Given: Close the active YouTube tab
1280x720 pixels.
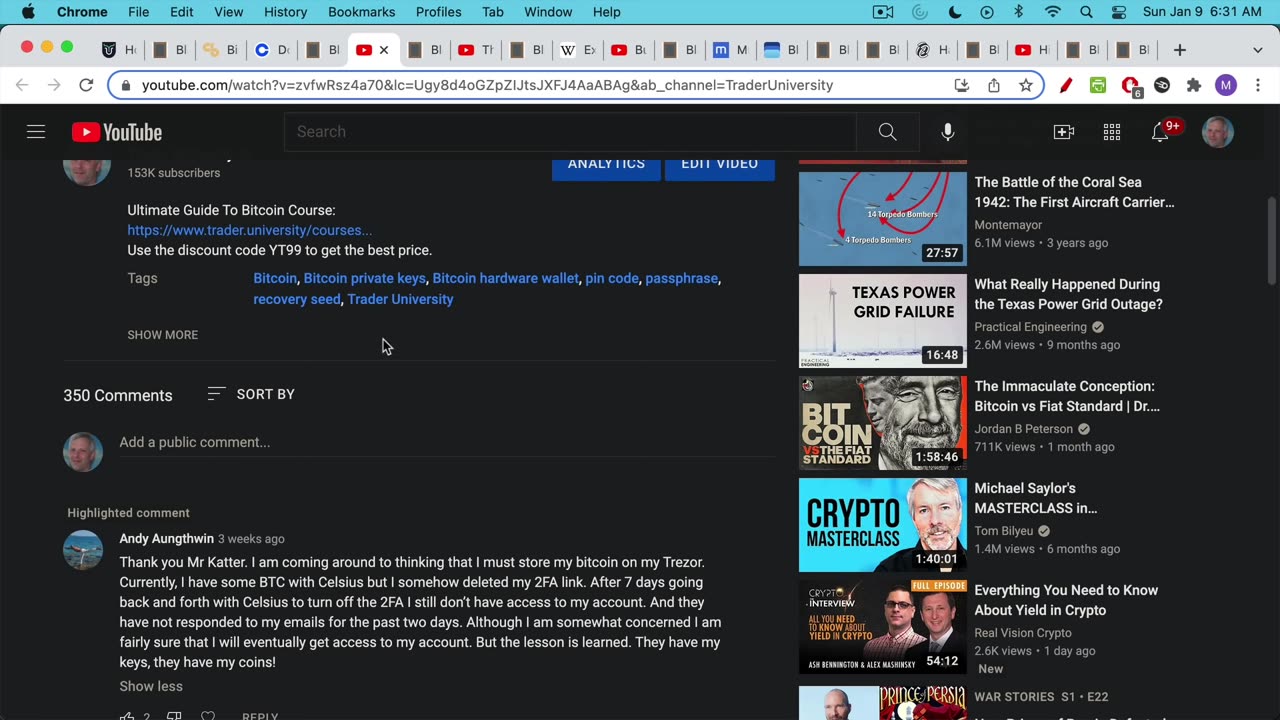Looking at the screenshot, I should click(x=384, y=50).
